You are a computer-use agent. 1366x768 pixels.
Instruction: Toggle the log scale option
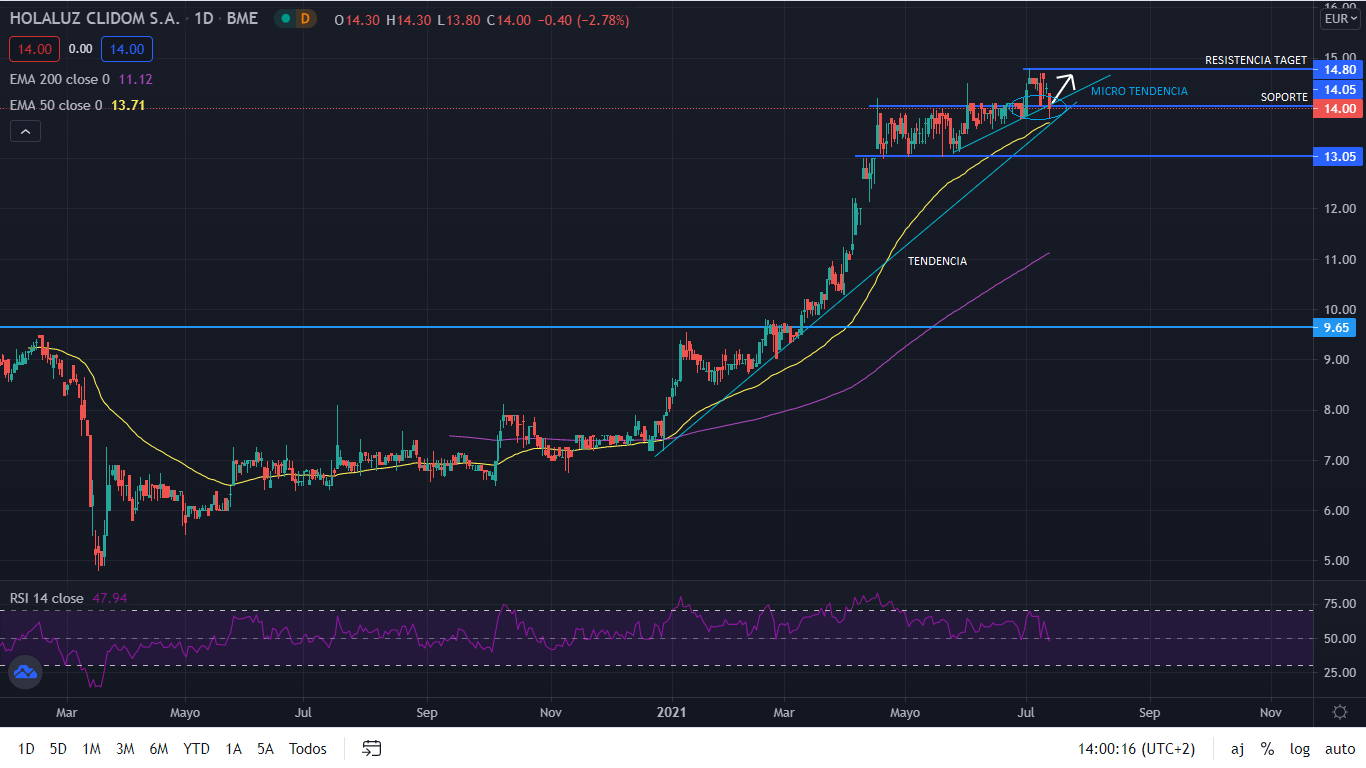pos(1299,749)
